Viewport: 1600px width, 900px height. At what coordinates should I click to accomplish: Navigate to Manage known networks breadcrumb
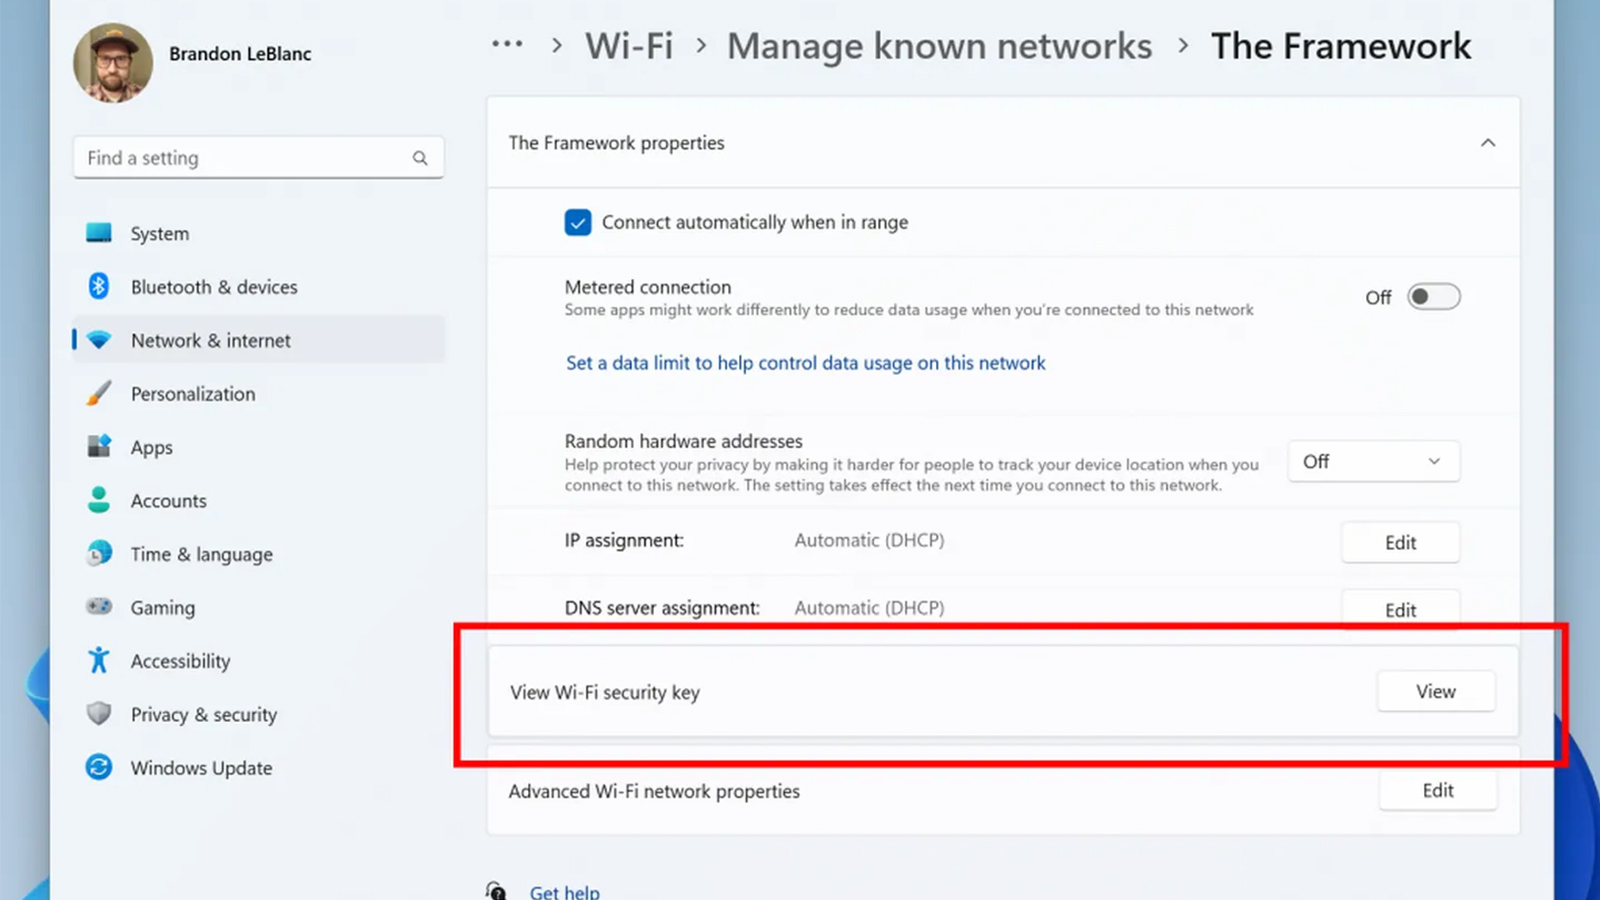click(x=939, y=46)
